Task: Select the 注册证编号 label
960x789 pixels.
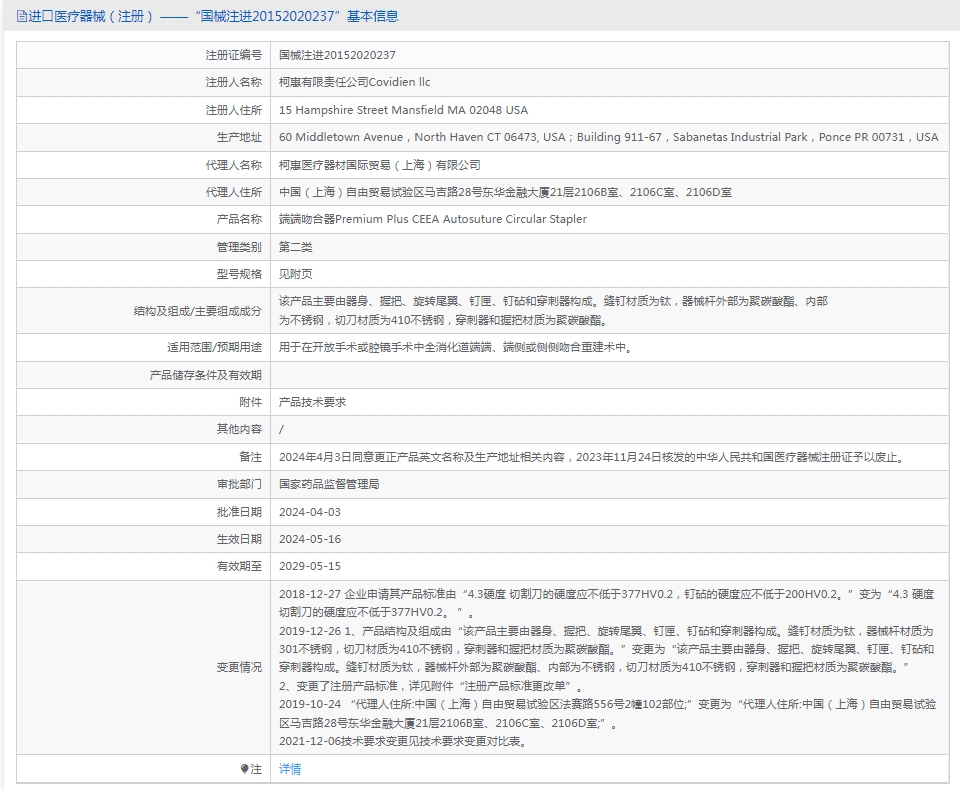Action: [x=233, y=55]
